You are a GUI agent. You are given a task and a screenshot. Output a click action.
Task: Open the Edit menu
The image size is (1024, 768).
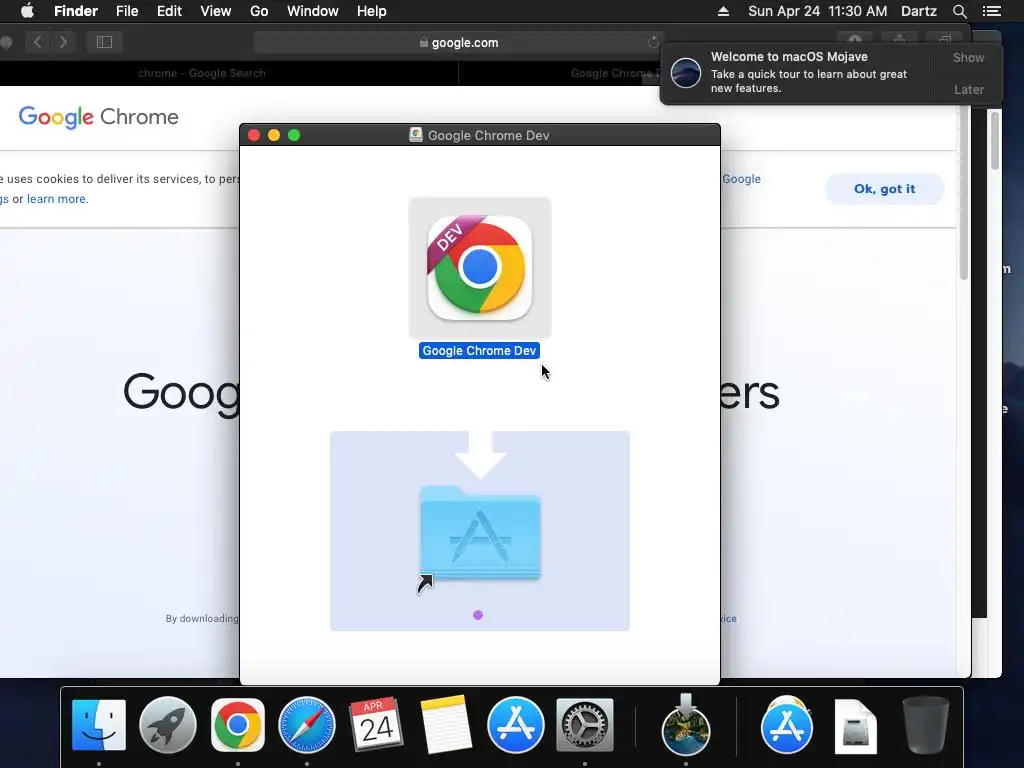pos(169,11)
